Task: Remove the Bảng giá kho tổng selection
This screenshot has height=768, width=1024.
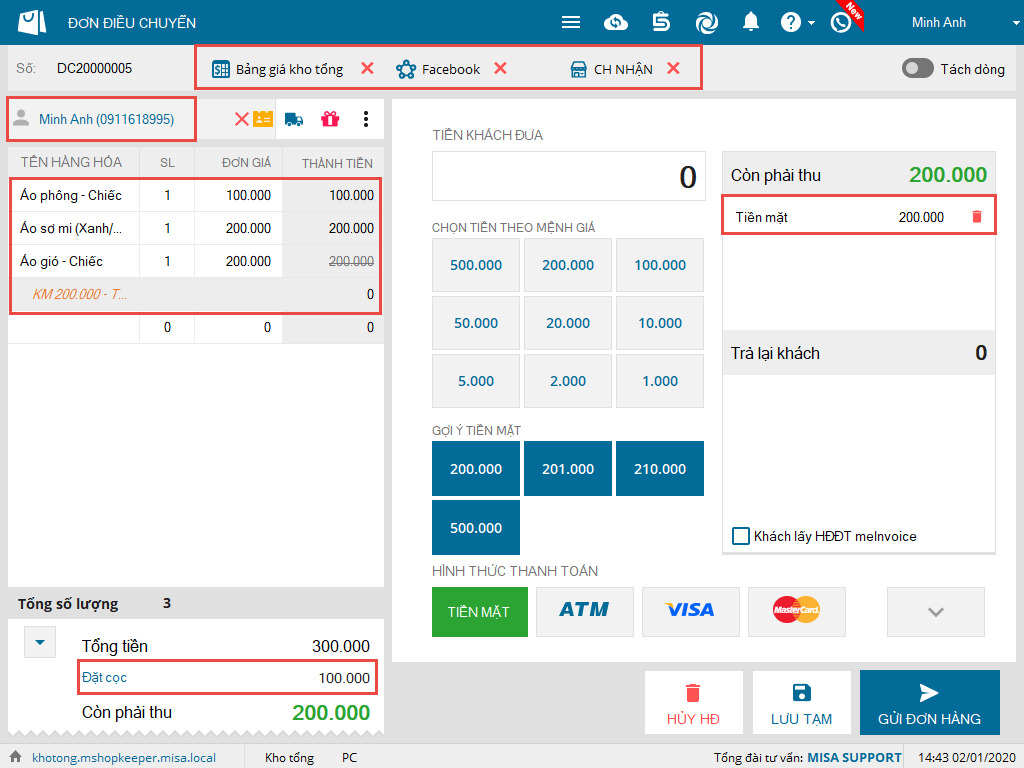Action: (368, 68)
